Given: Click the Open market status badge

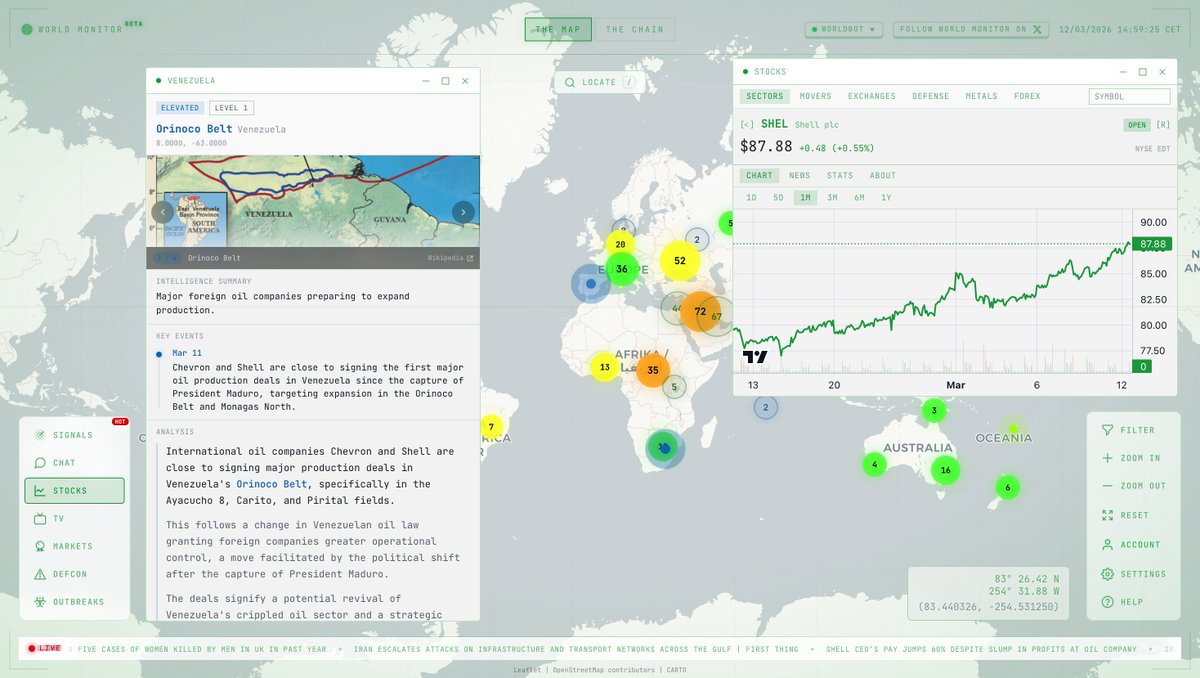Looking at the screenshot, I should click(1137, 125).
